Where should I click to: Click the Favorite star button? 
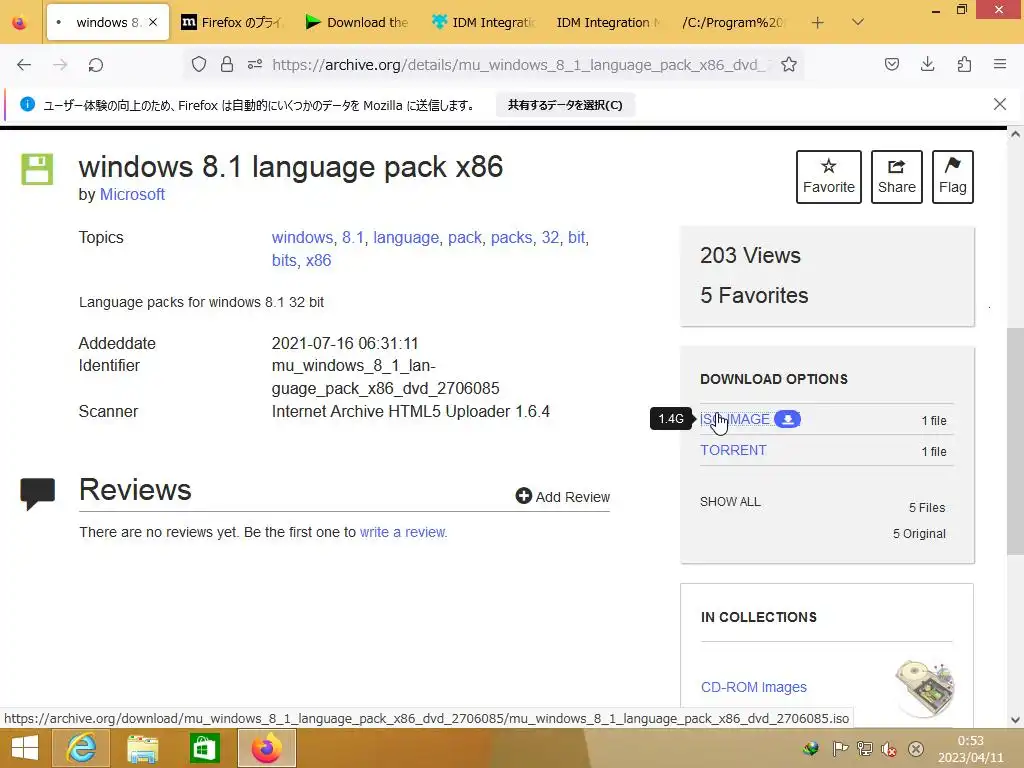tap(829, 177)
